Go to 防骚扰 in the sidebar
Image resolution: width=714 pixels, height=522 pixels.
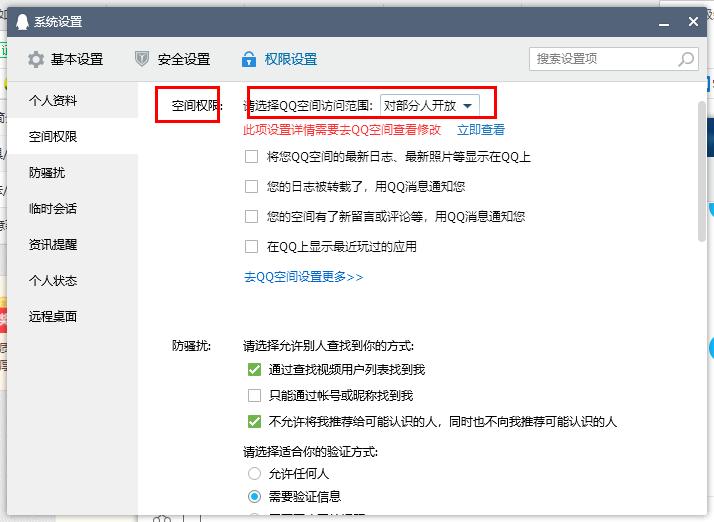[72, 172]
